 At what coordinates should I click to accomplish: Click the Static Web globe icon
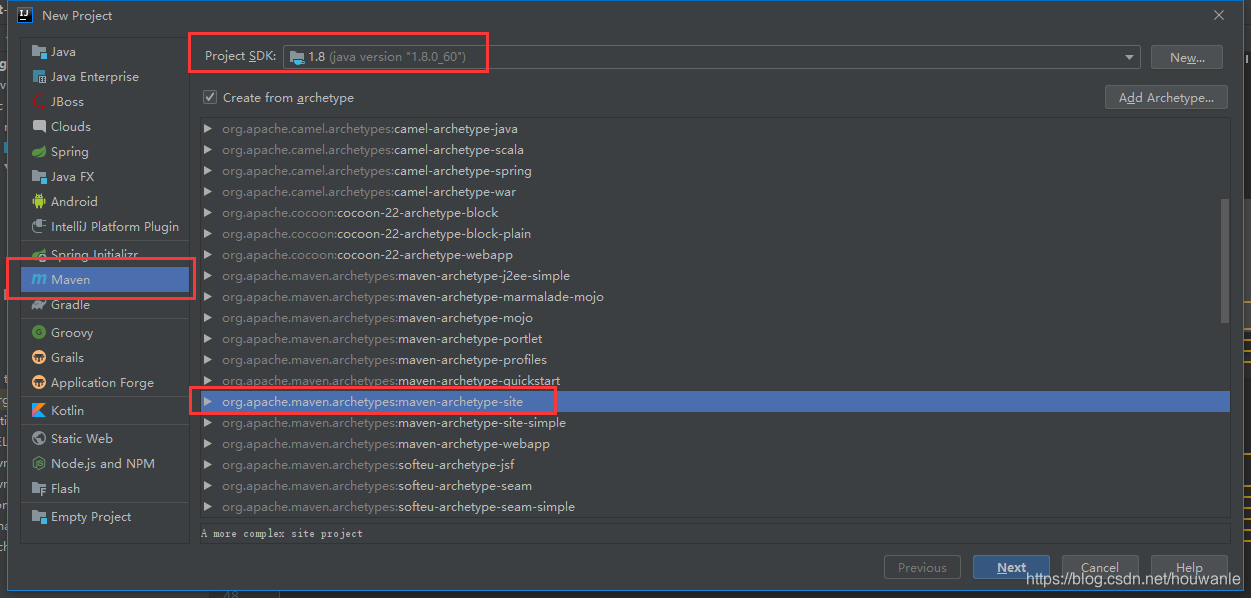click(39, 438)
